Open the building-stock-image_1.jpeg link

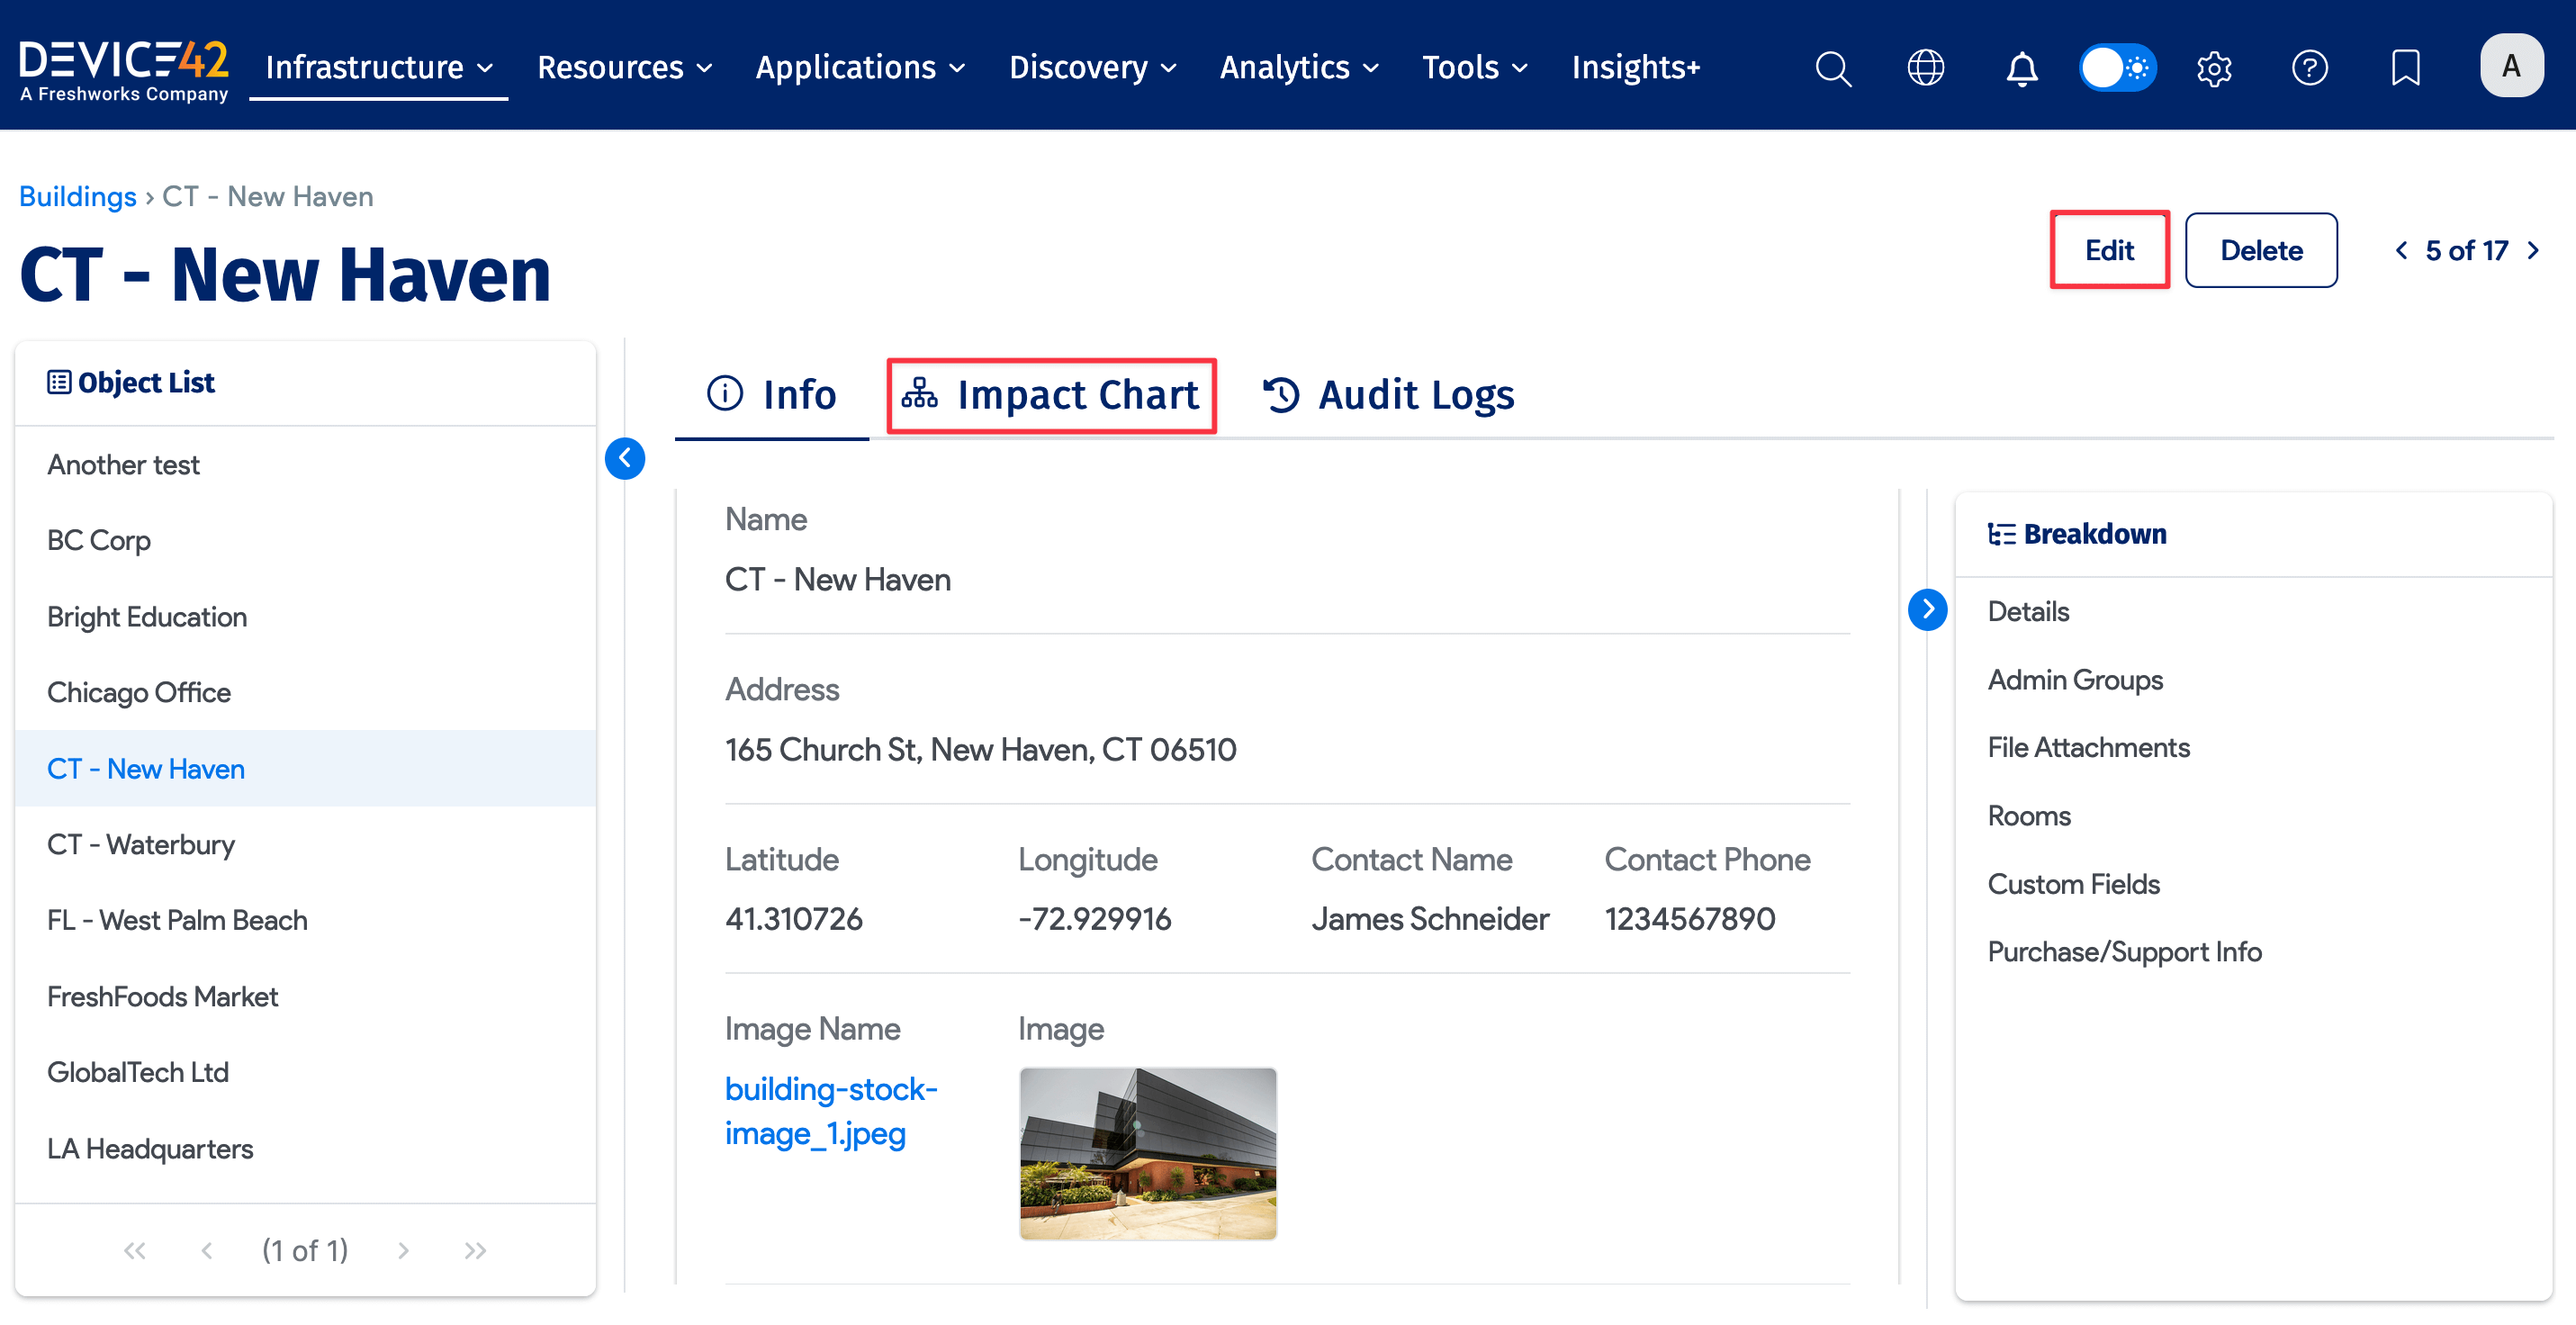[x=830, y=1110]
